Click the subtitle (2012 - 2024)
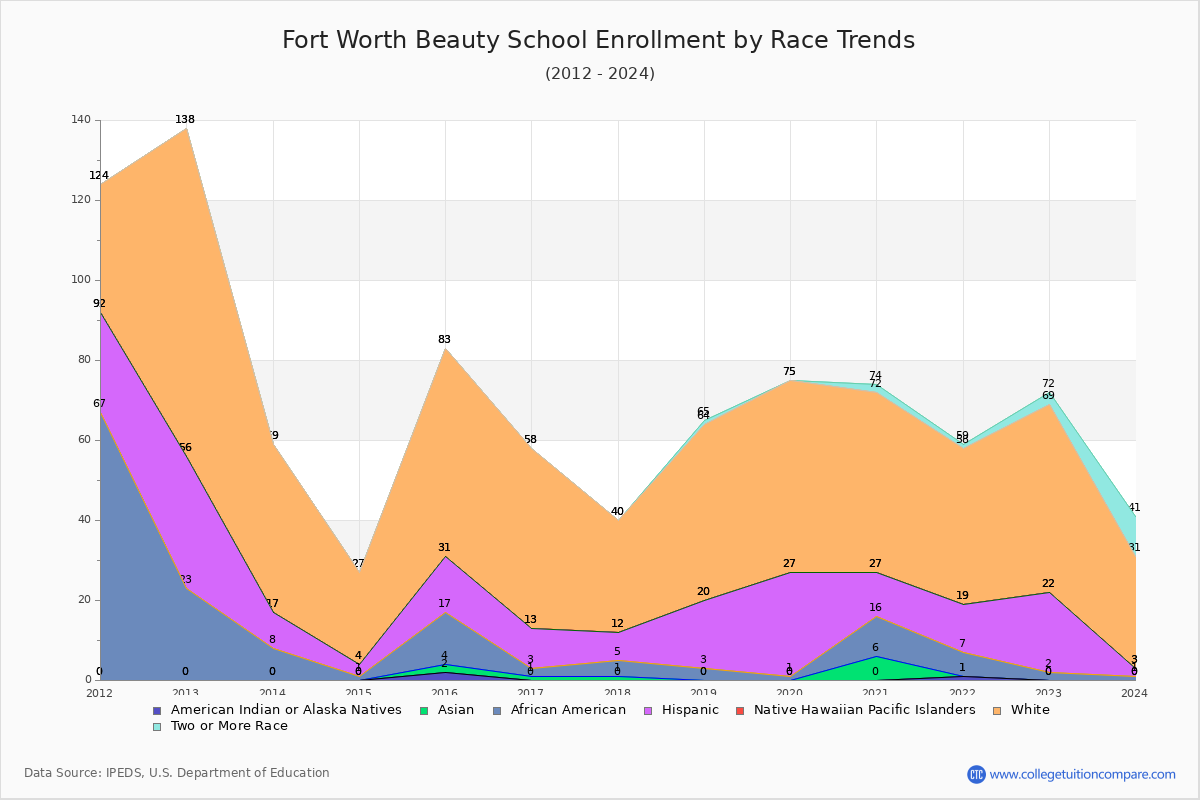The image size is (1200, 800). 600,74
